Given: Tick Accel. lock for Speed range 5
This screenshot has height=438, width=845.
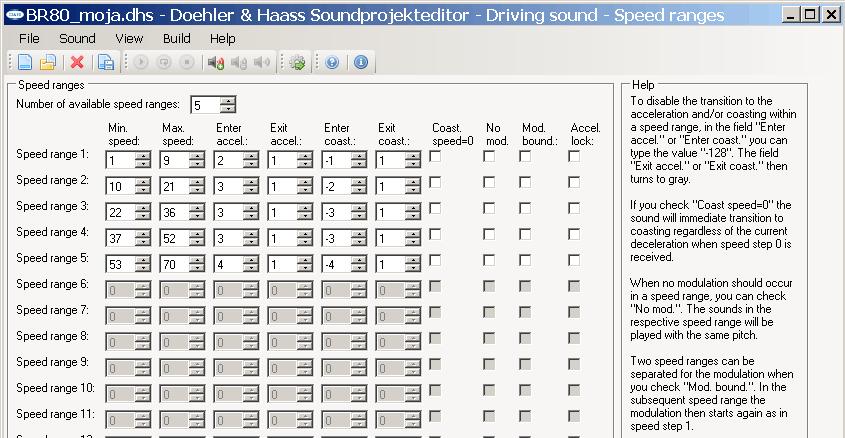Looking at the screenshot, I should coord(574,260).
